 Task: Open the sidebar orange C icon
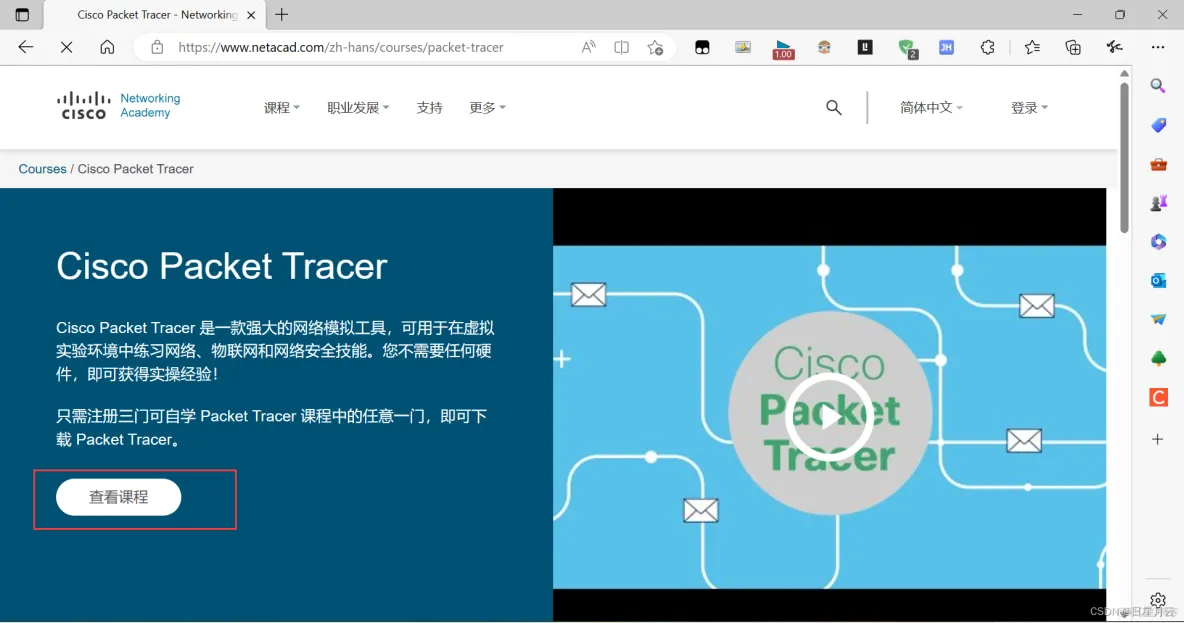click(x=1158, y=397)
